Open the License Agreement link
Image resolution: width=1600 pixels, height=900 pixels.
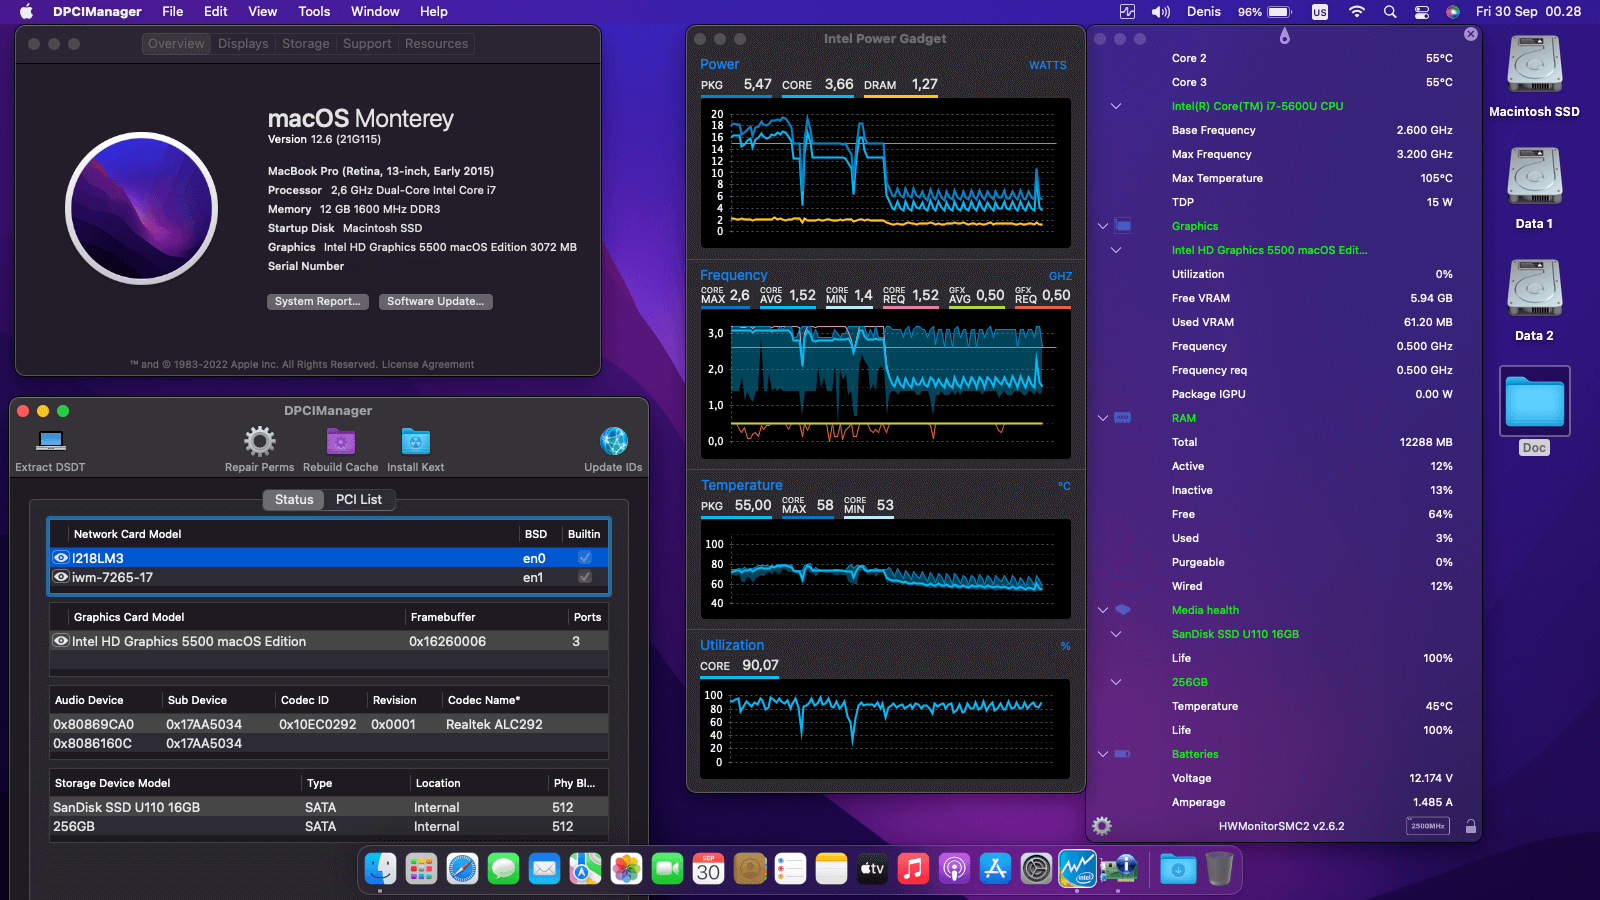(x=428, y=365)
